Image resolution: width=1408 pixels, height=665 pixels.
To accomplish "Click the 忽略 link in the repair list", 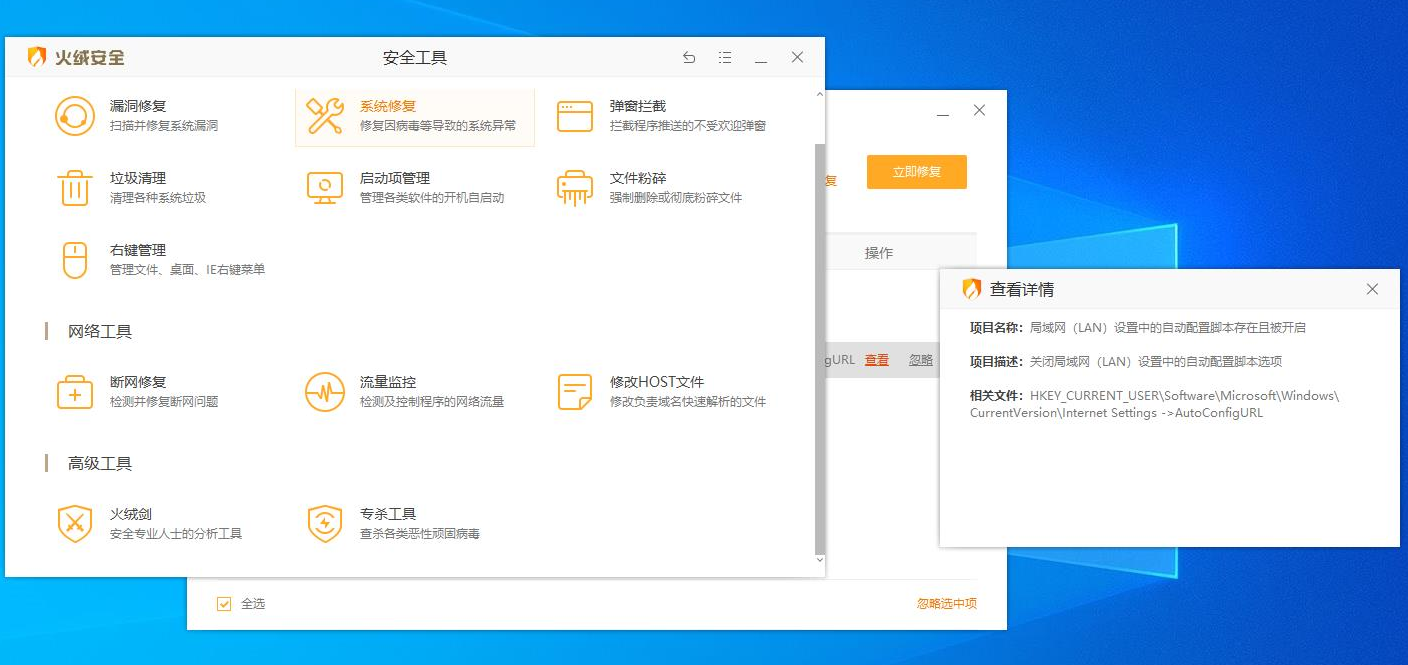I will tap(921, 360).
